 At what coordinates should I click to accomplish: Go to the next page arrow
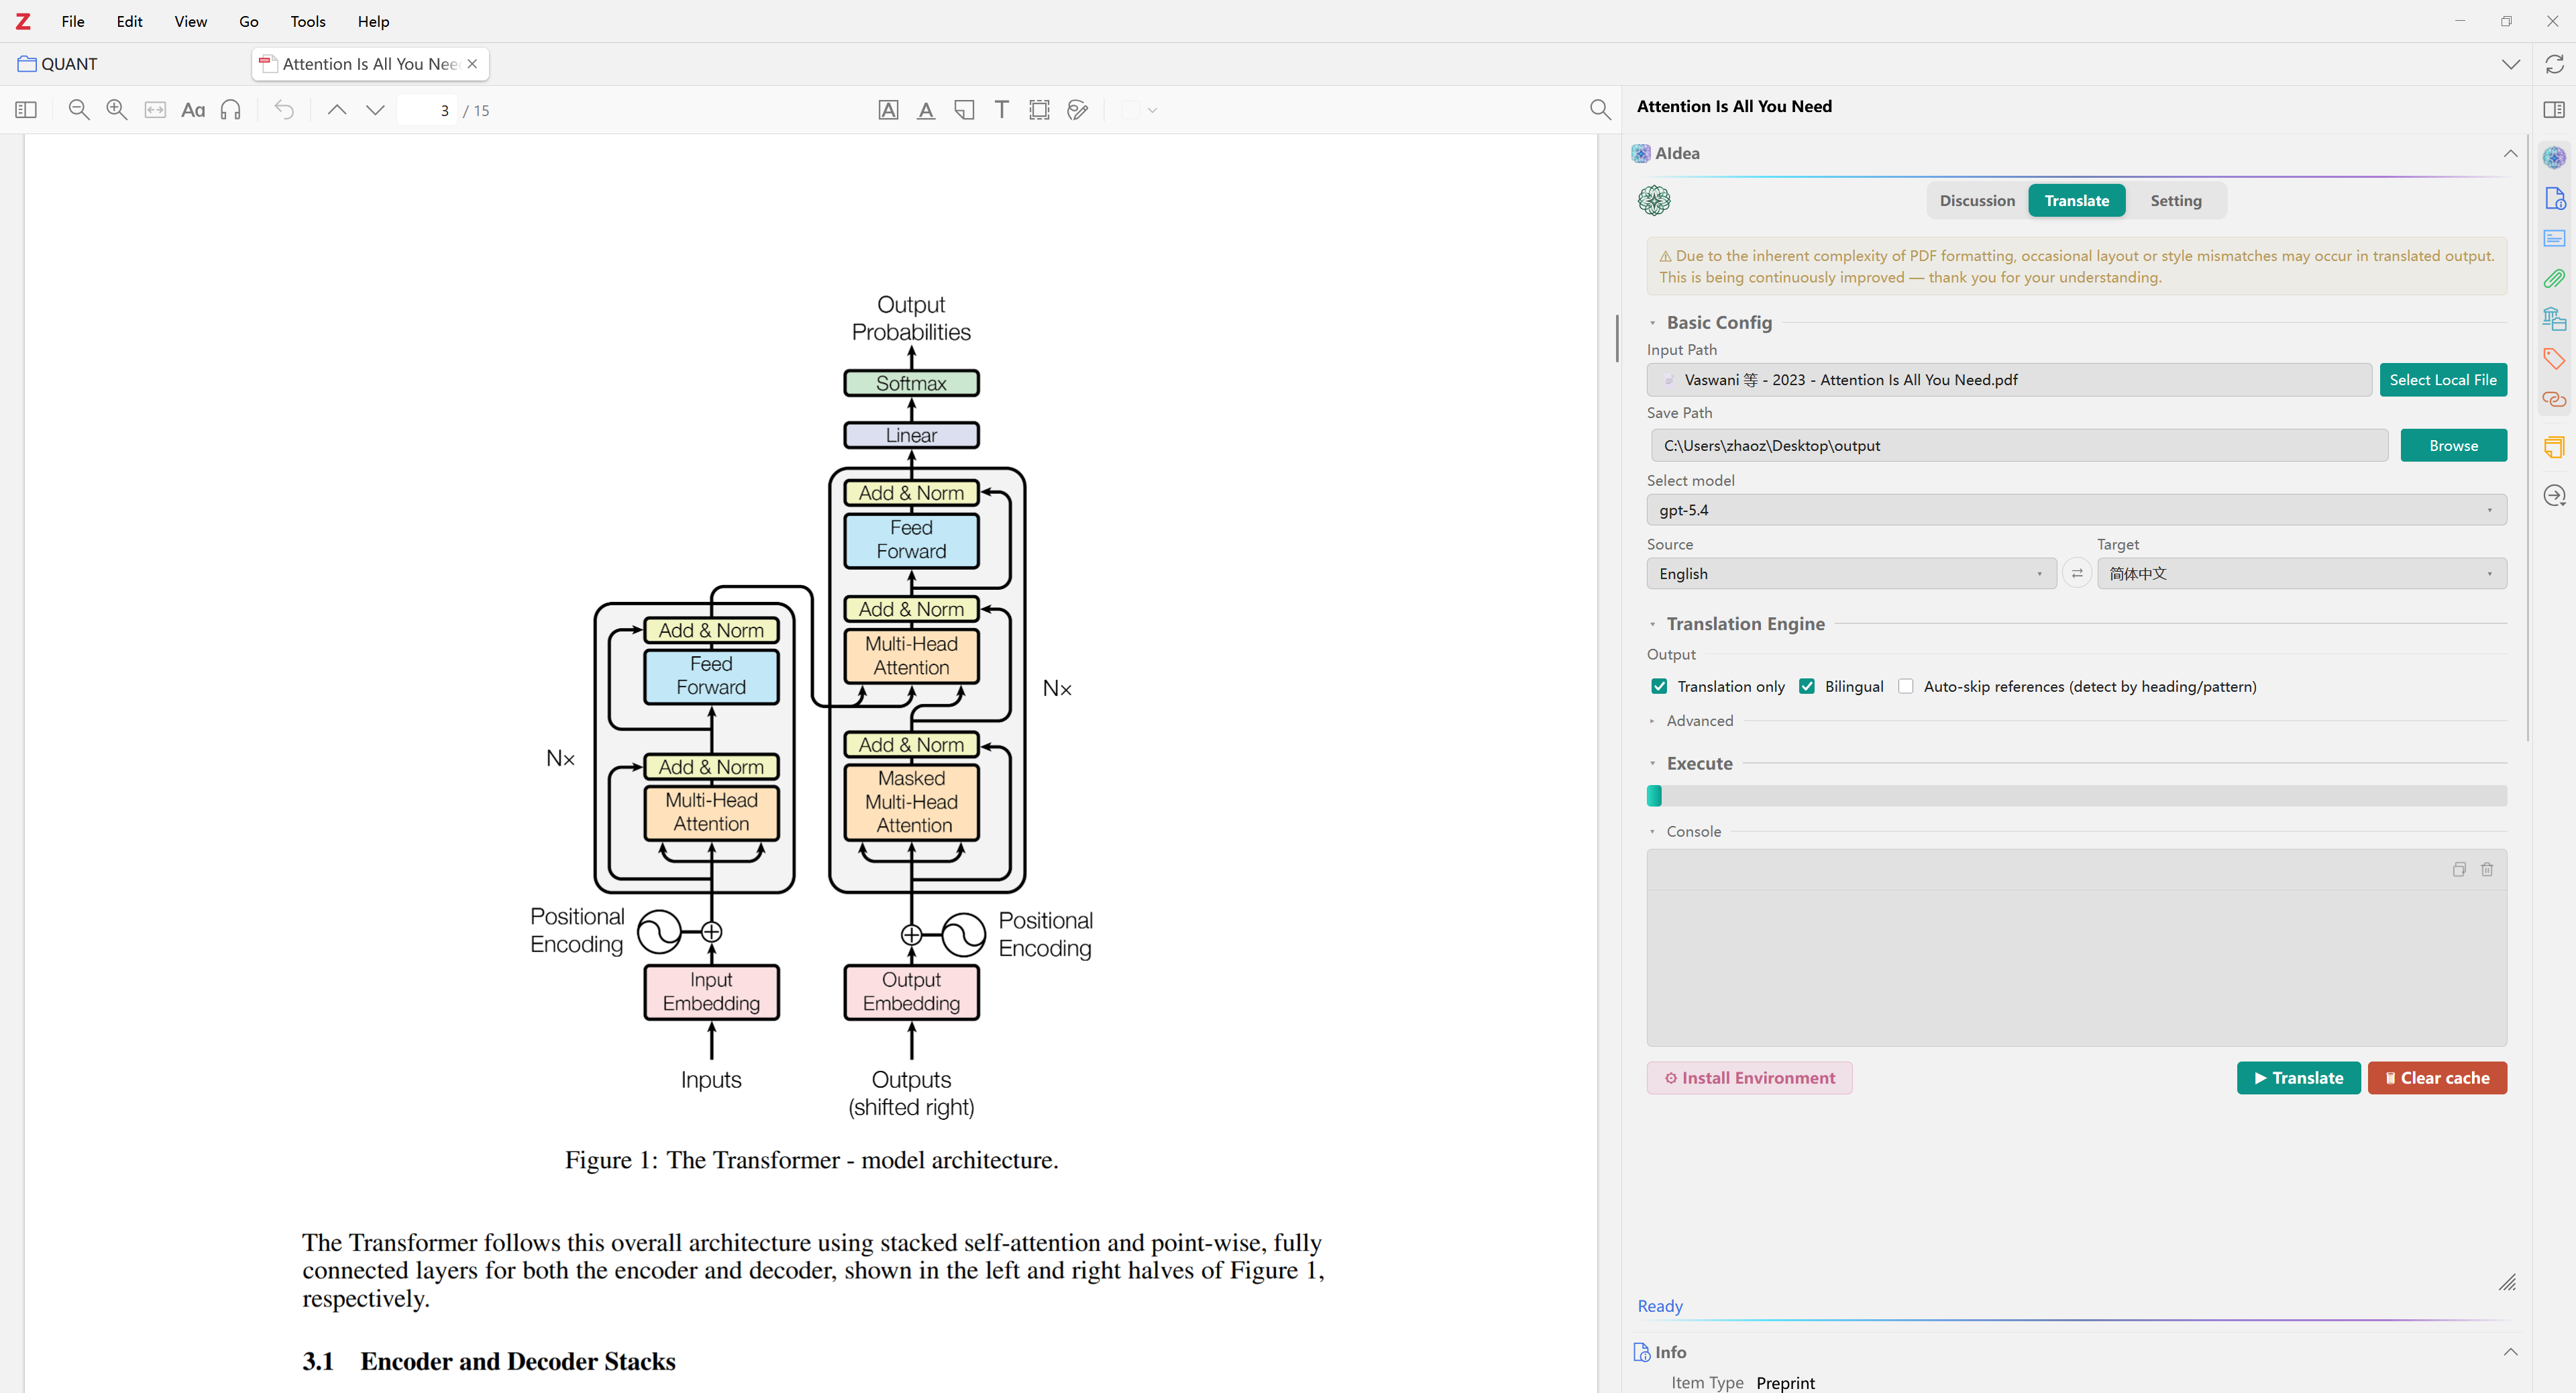point(375,110)
